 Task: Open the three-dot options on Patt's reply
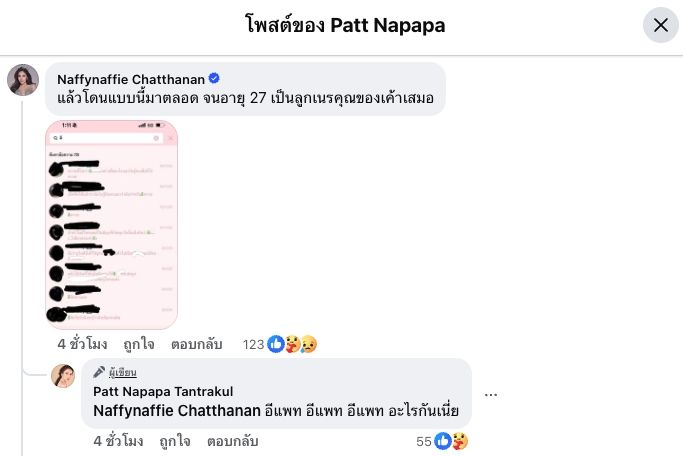(490, 395)
